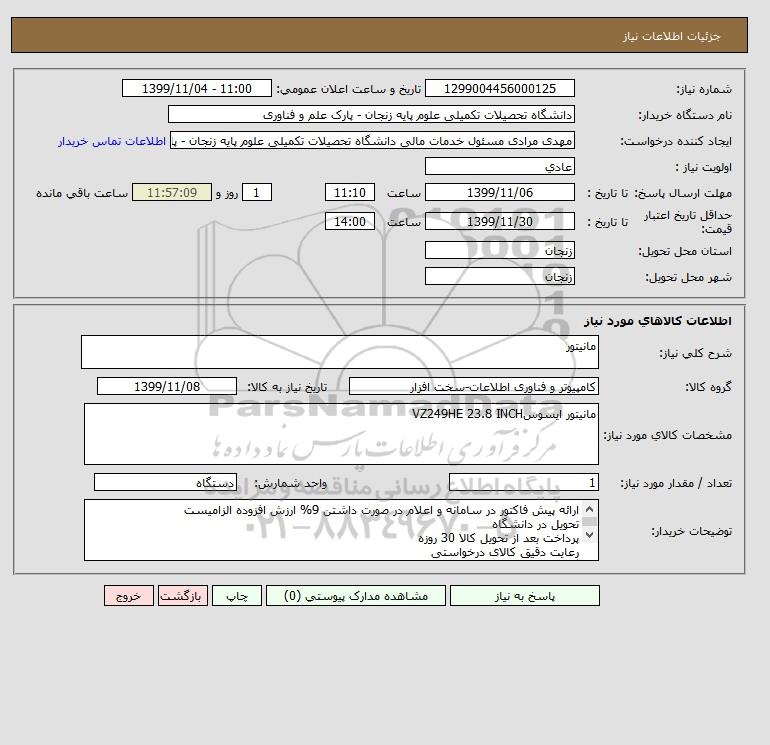Click the حداقل تاریخ اعتبار قیمت label

[688, 222]
